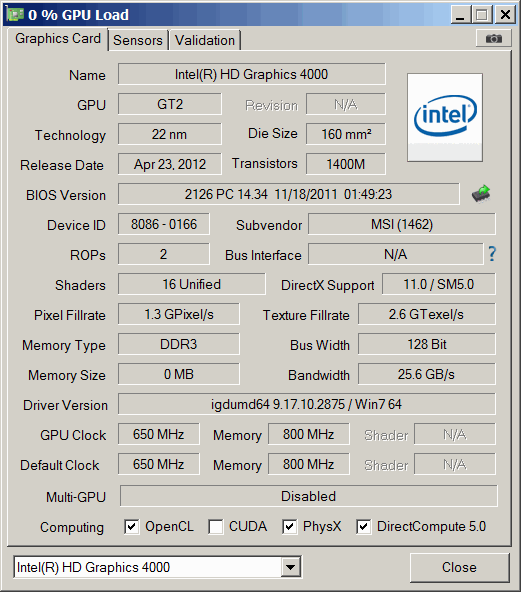Switch to the Sensors tab
This screenshot has height=592, width=521.
coord(138,40)
